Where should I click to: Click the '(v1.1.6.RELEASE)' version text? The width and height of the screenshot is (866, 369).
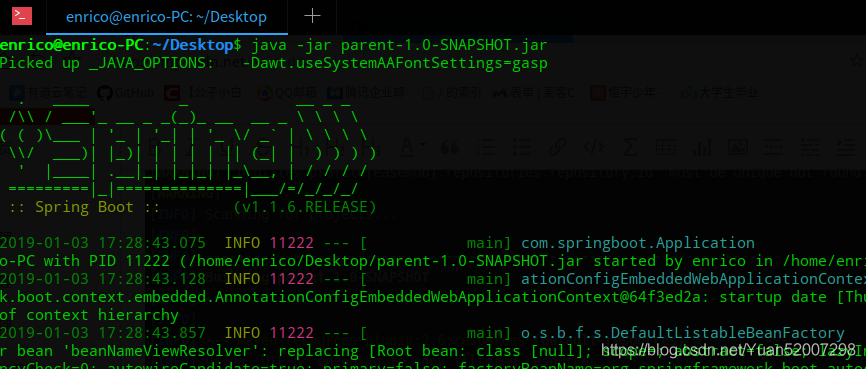coord(305,208)
